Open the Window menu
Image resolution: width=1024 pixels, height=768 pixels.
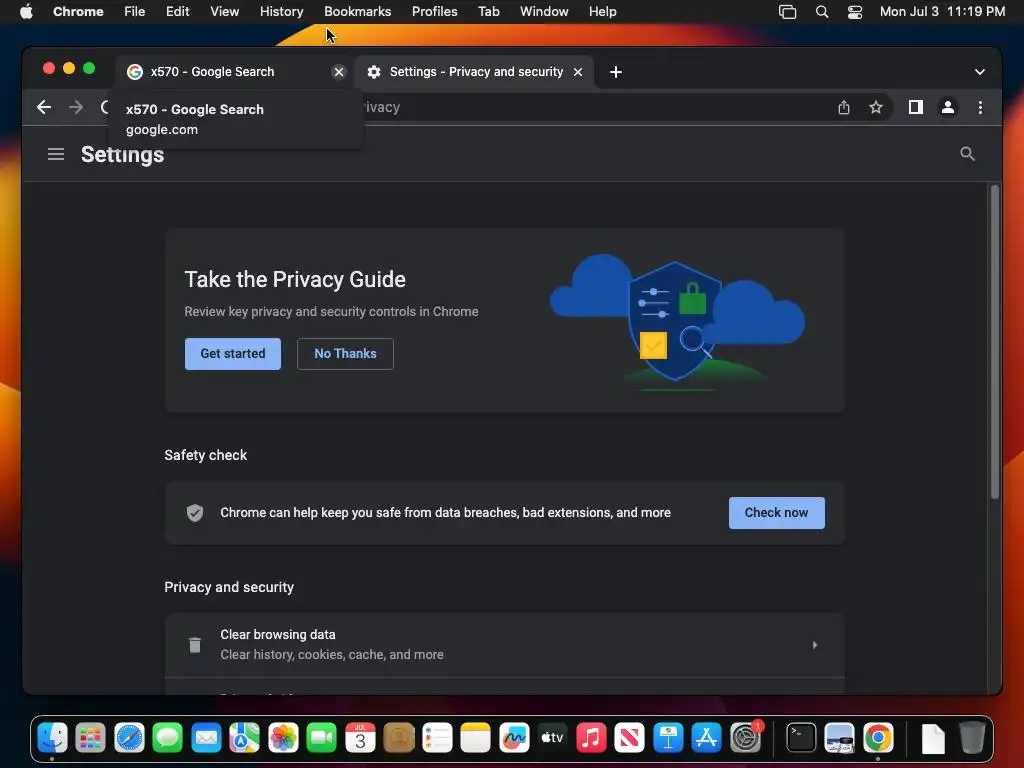544,12
